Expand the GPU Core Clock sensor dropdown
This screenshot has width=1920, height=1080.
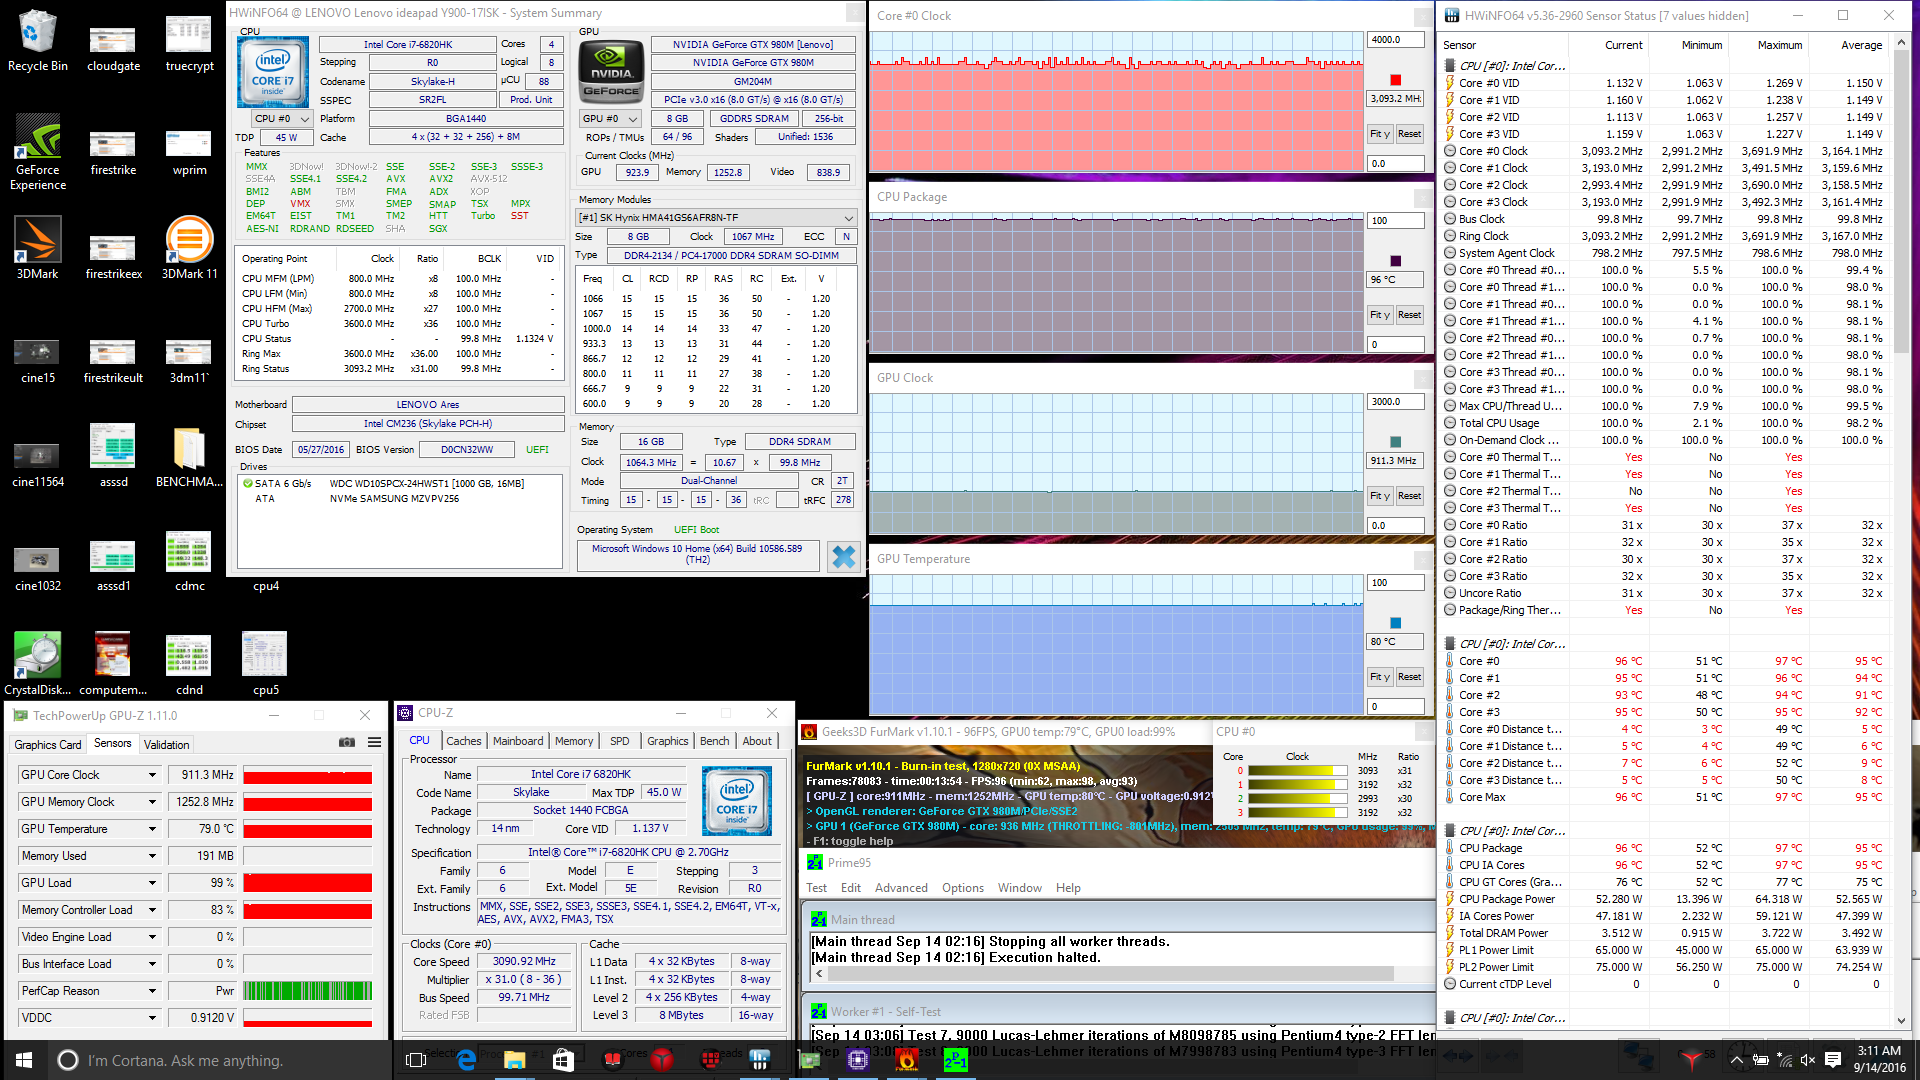point(152,775)
